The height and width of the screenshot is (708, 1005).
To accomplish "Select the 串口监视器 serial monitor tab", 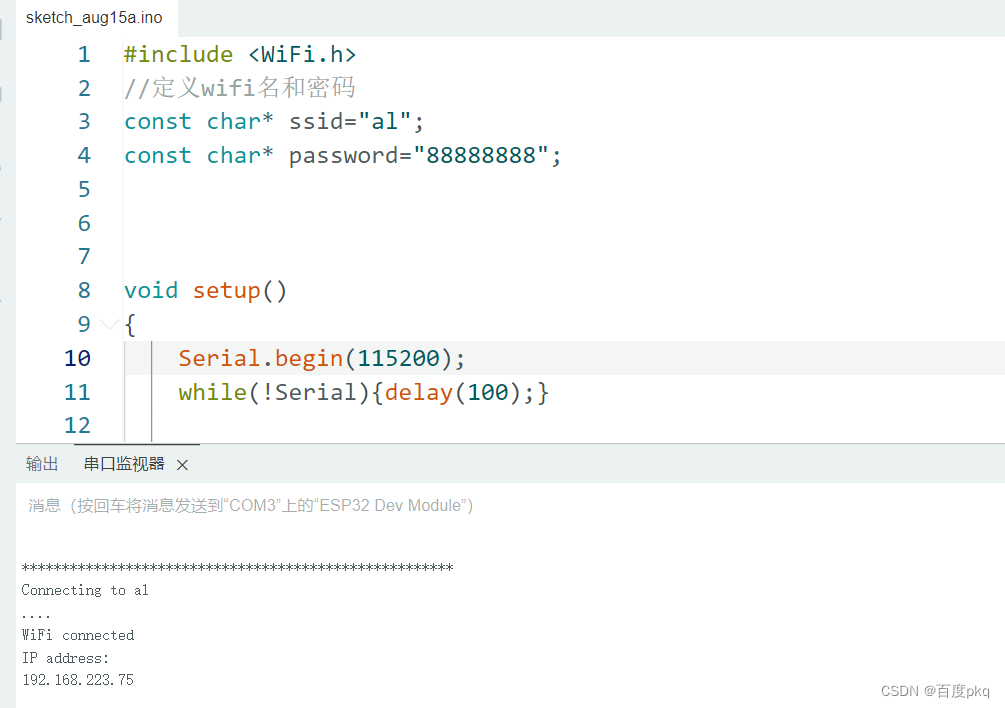I will pos(124,464).
